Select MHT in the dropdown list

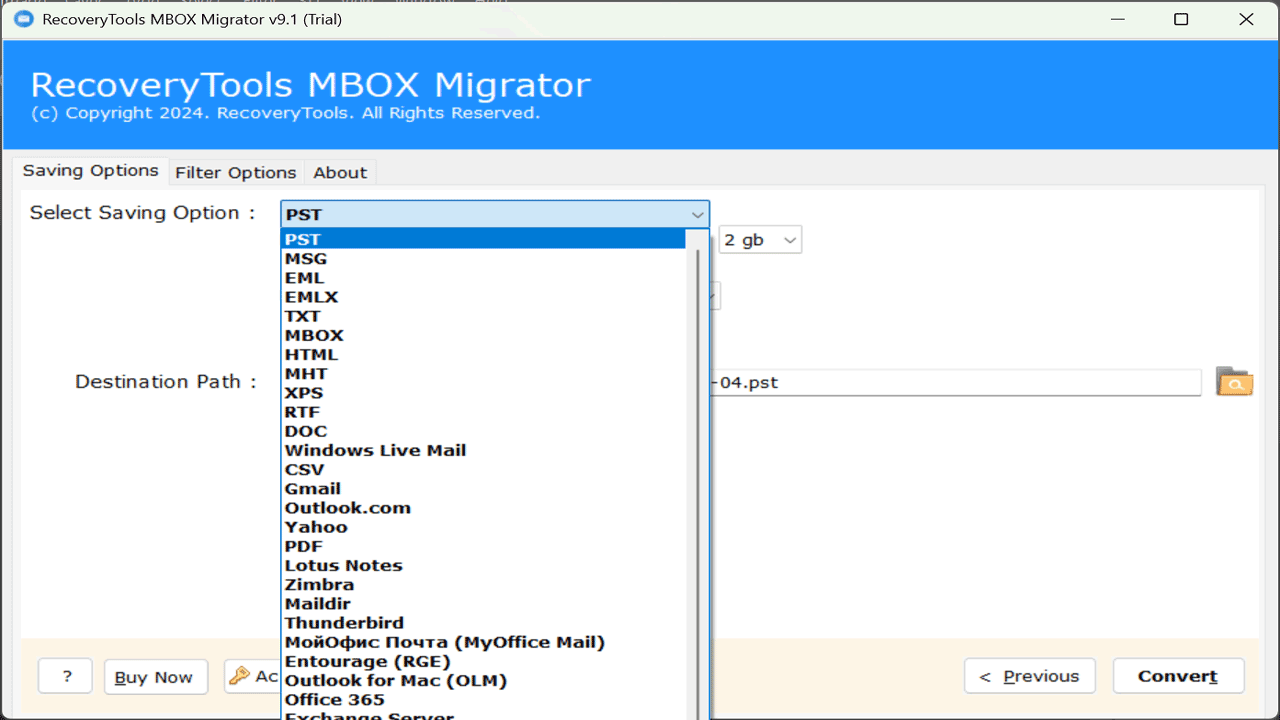click(x=483, y=373)
